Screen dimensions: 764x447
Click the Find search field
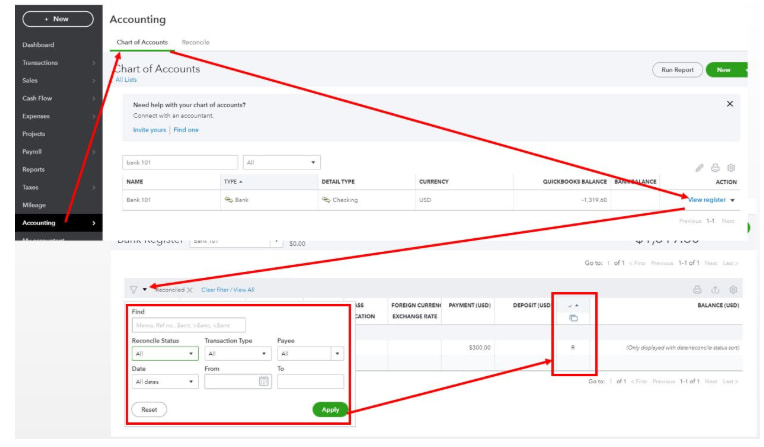(189, 325)
